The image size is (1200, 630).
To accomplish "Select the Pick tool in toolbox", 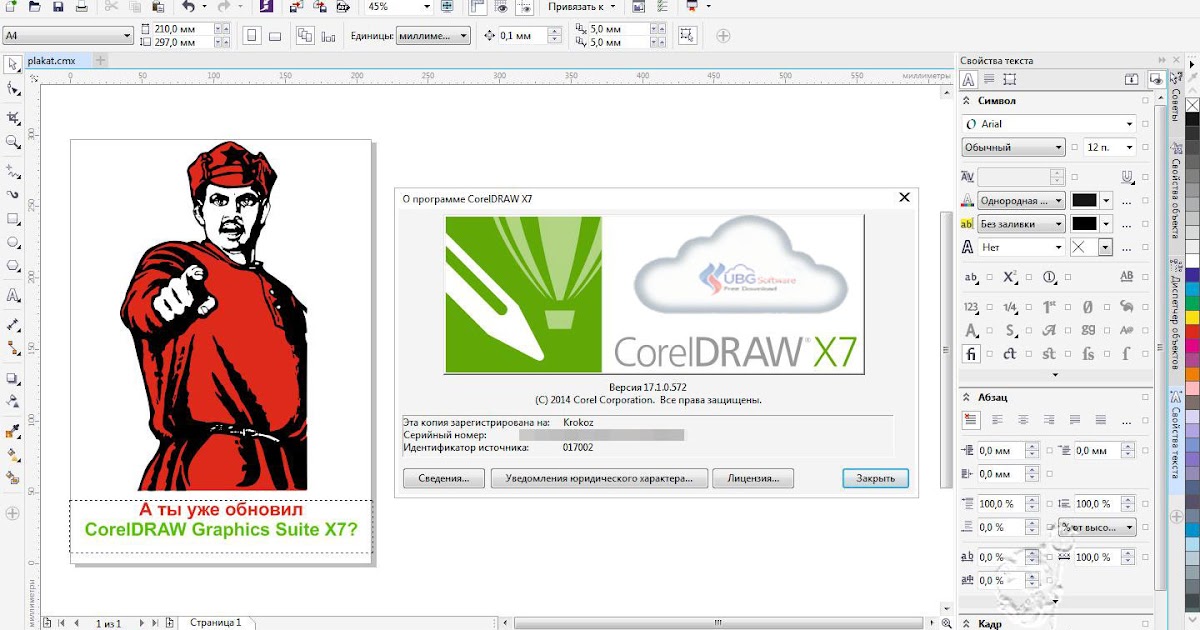I will point(13,64).
